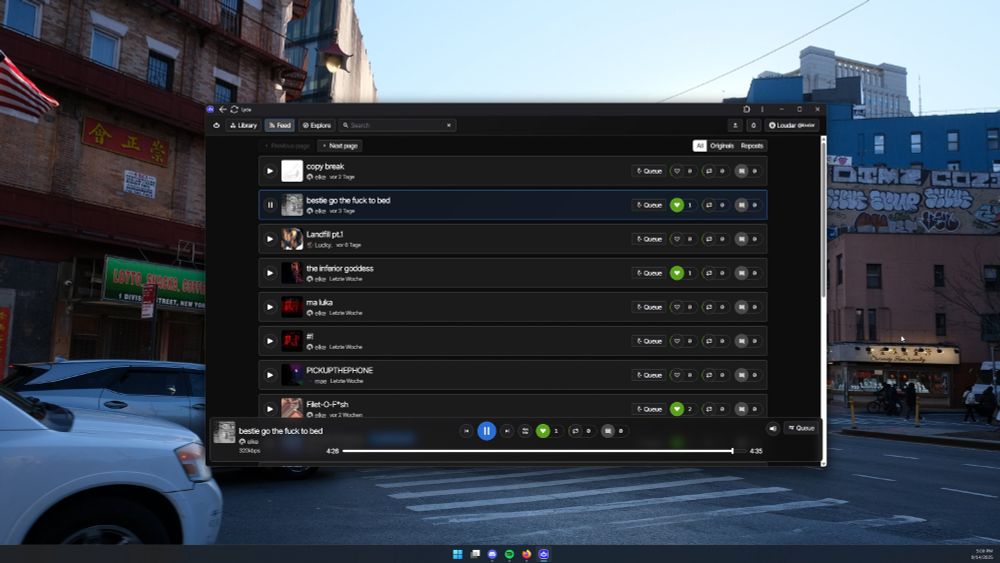Open Windows Start menu on taskbar
Screen dimensions: 1000x563
(x=457, y=554)
